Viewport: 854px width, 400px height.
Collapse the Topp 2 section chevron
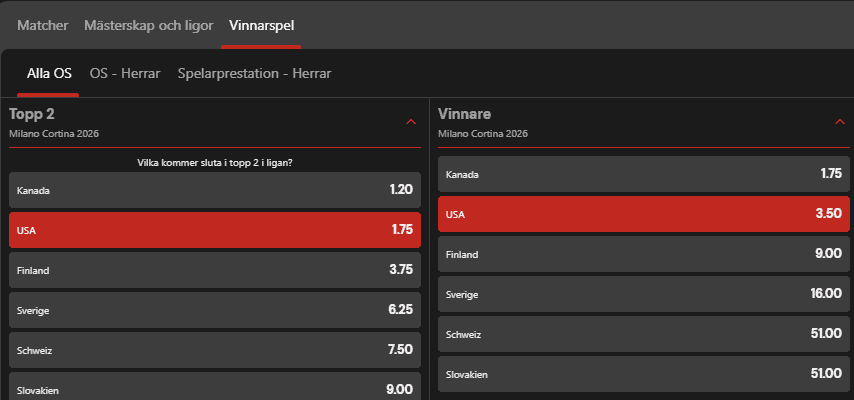coord(411,122)
